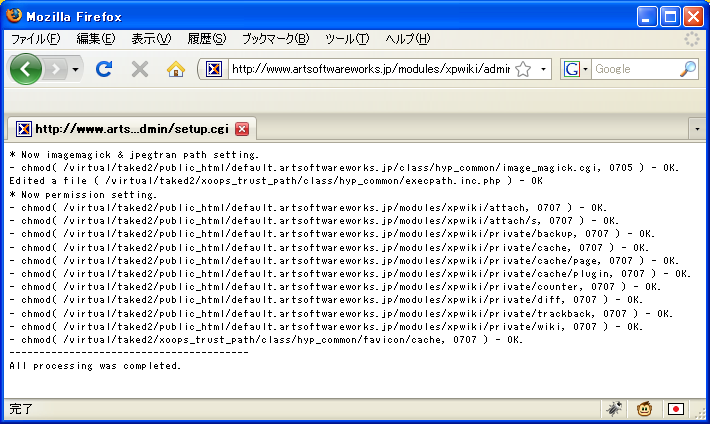Screen dimensions: 710x424
Task: Close the setup.cgi tab
Action: click(242, 129)
